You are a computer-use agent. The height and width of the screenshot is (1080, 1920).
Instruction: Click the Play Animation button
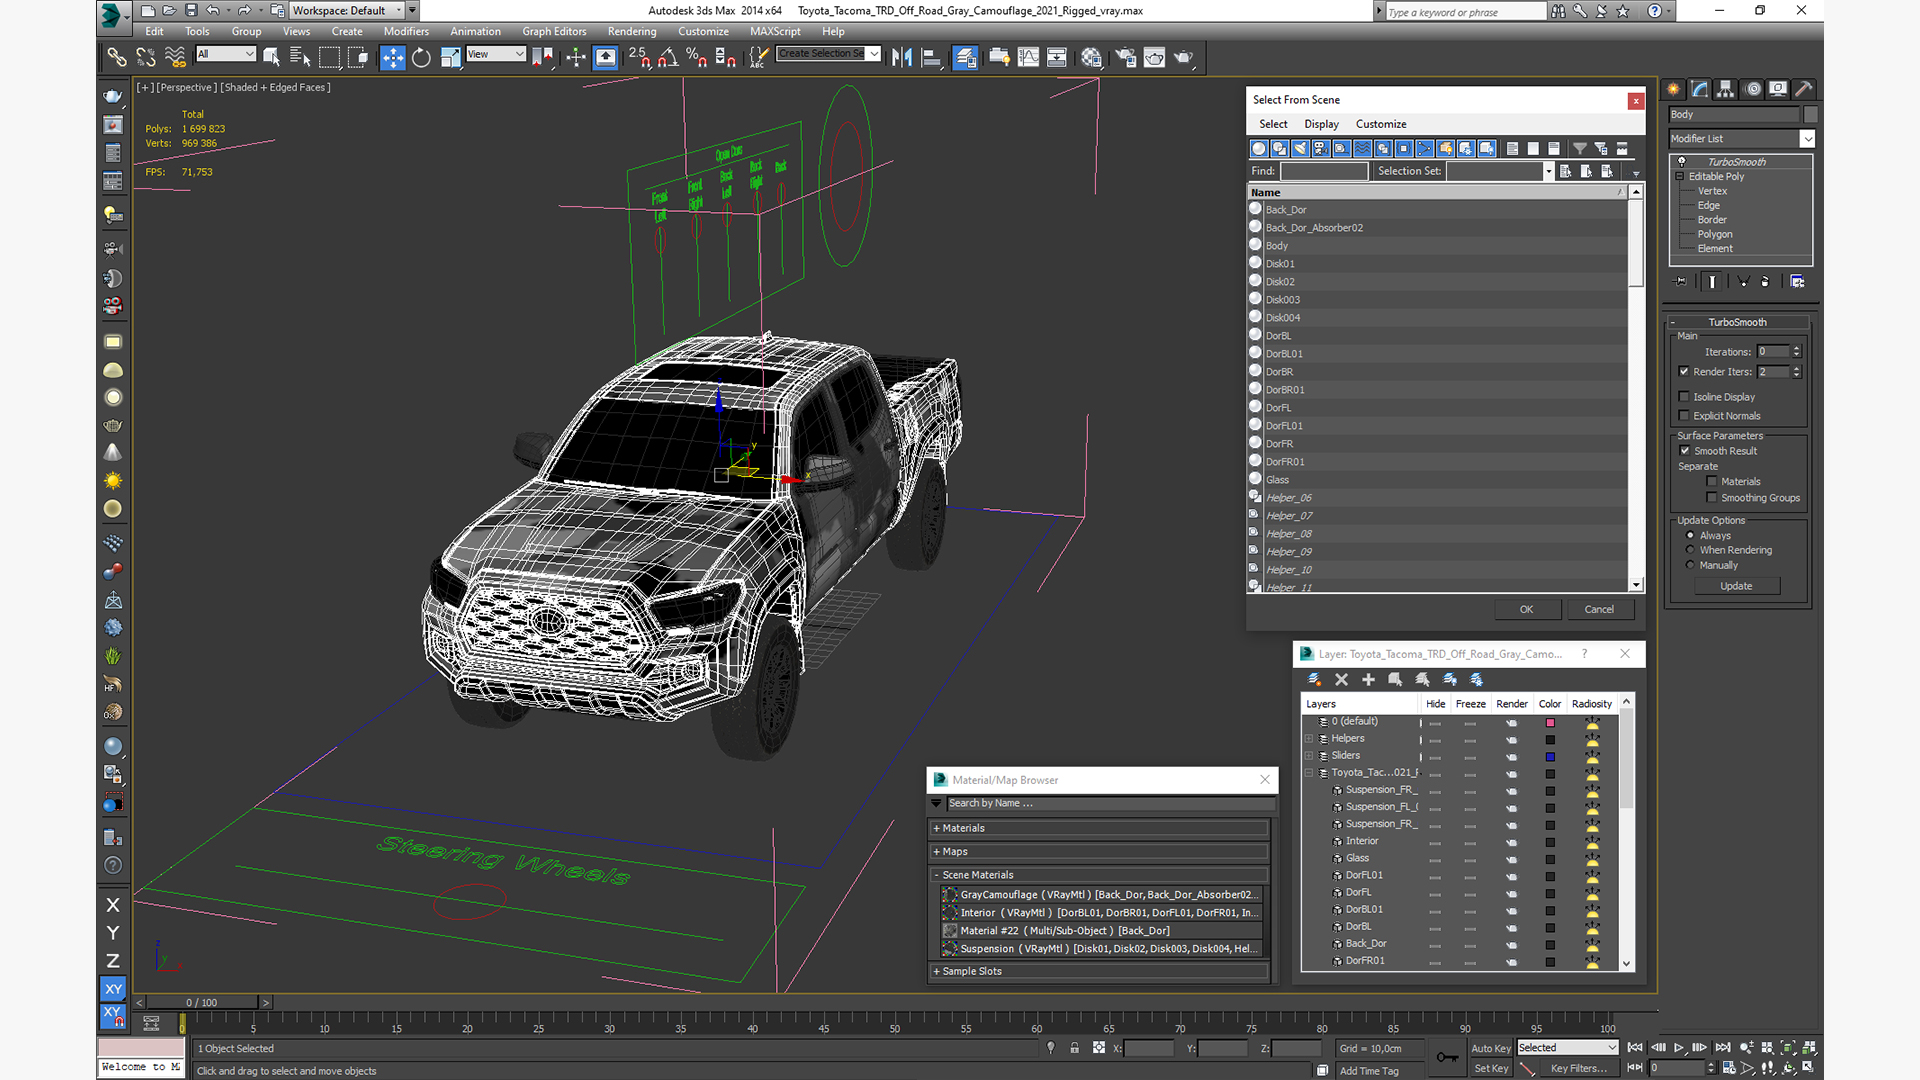pyautogui.click(x=1679, y=1047)
